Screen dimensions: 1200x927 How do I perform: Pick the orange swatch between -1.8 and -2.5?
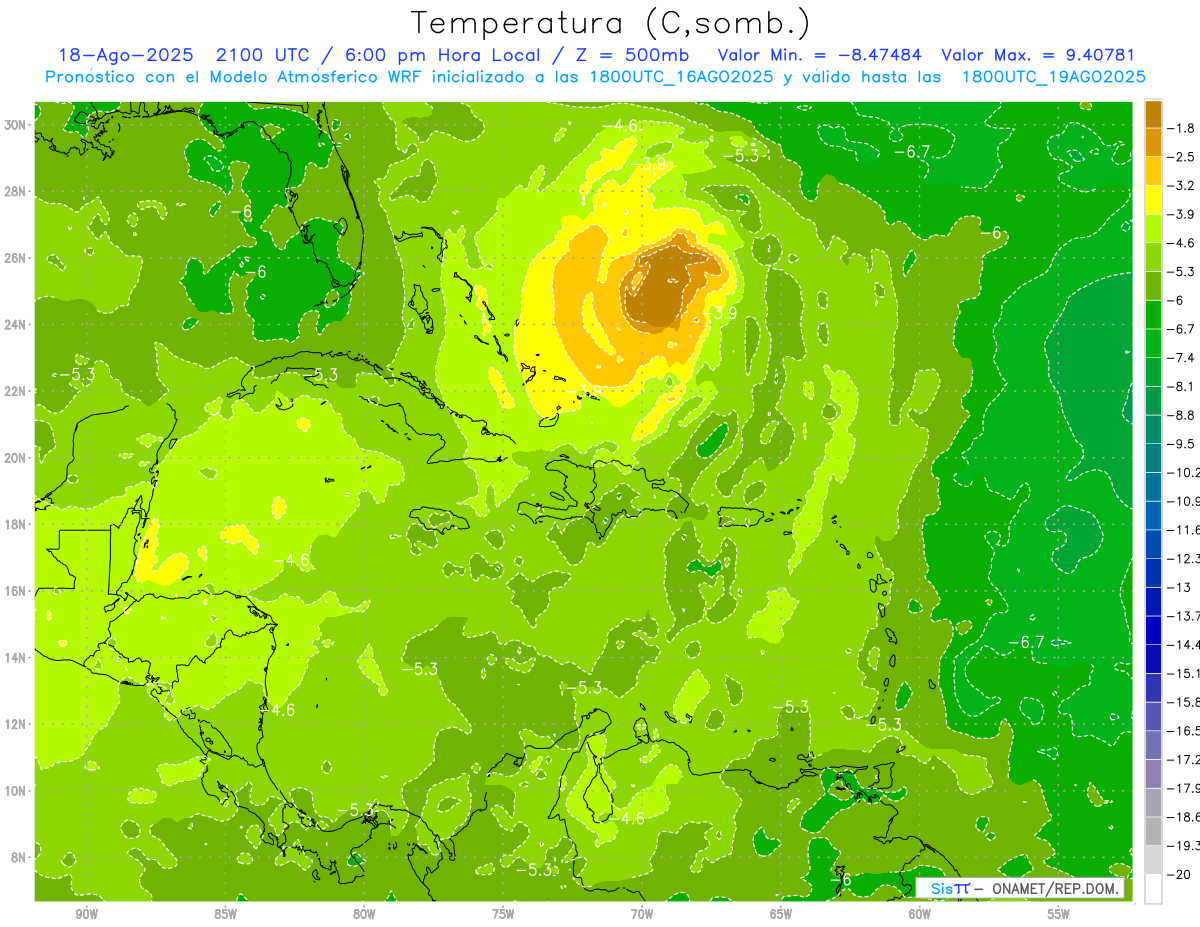(1153, 142)
